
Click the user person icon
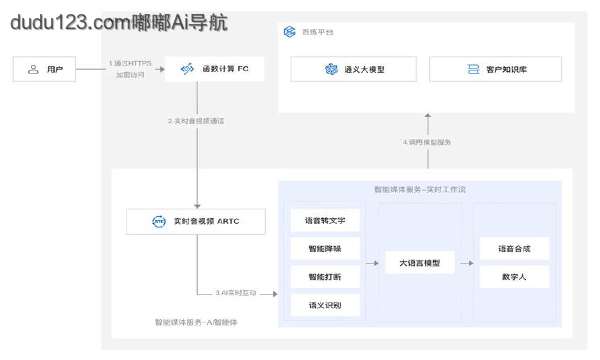[x=33, y=69]
